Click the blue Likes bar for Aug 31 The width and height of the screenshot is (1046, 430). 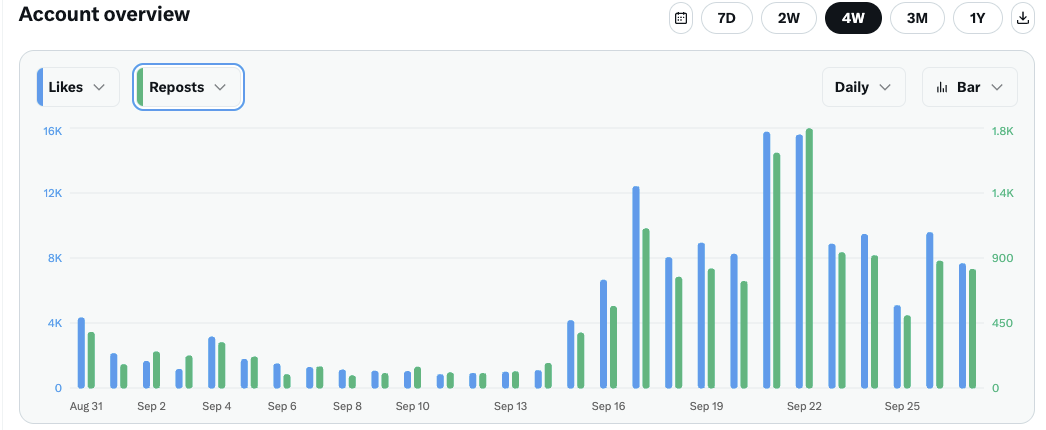point(81,353)
